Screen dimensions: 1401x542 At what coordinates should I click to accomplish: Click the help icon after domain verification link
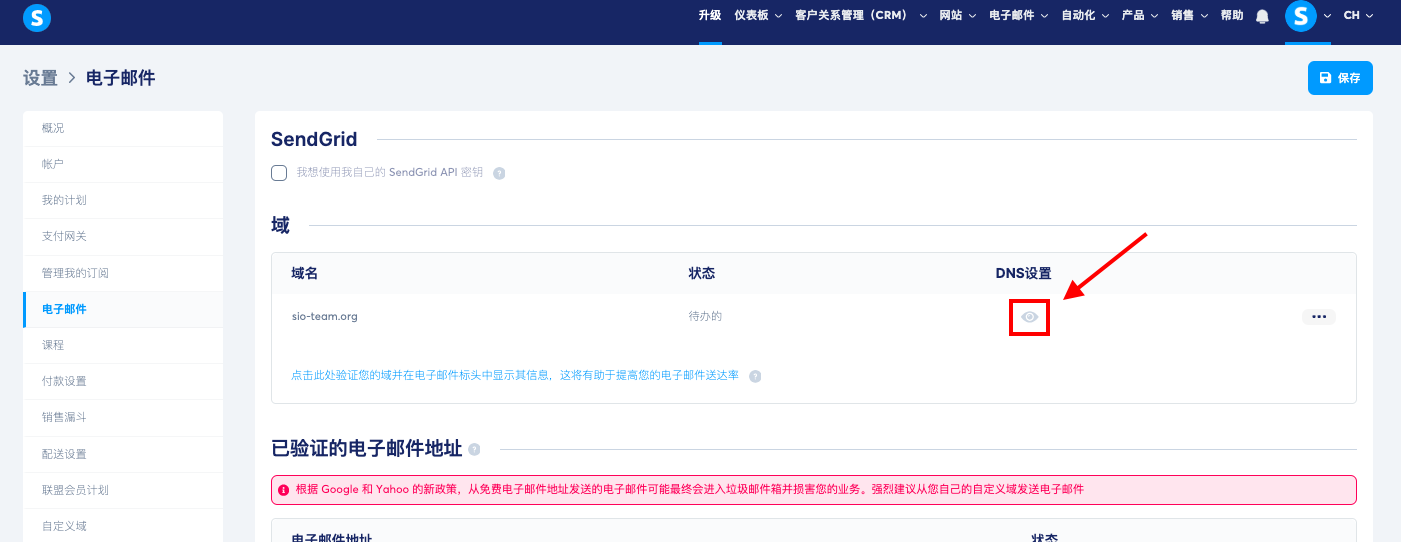tap(755, 376)
